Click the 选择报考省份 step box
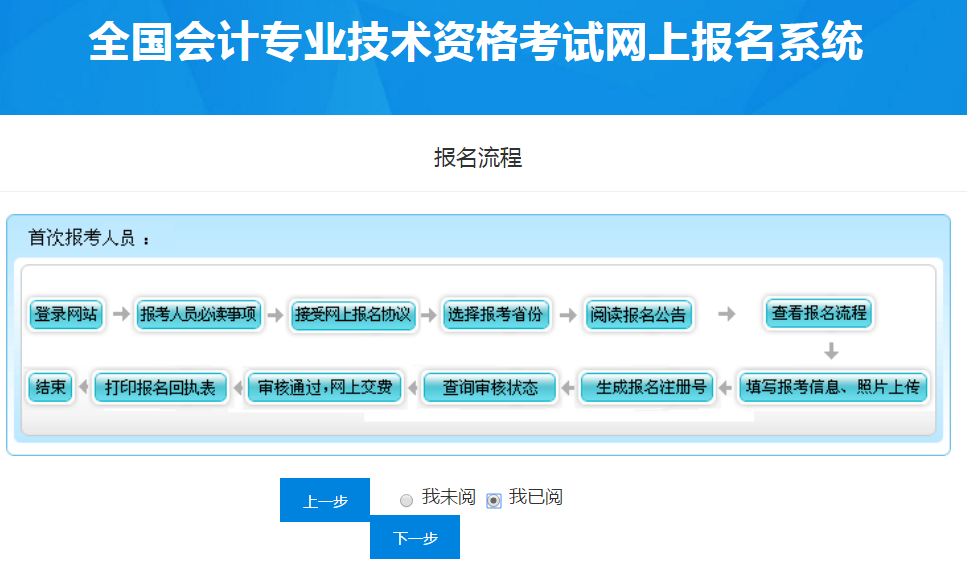 (497, 314)
